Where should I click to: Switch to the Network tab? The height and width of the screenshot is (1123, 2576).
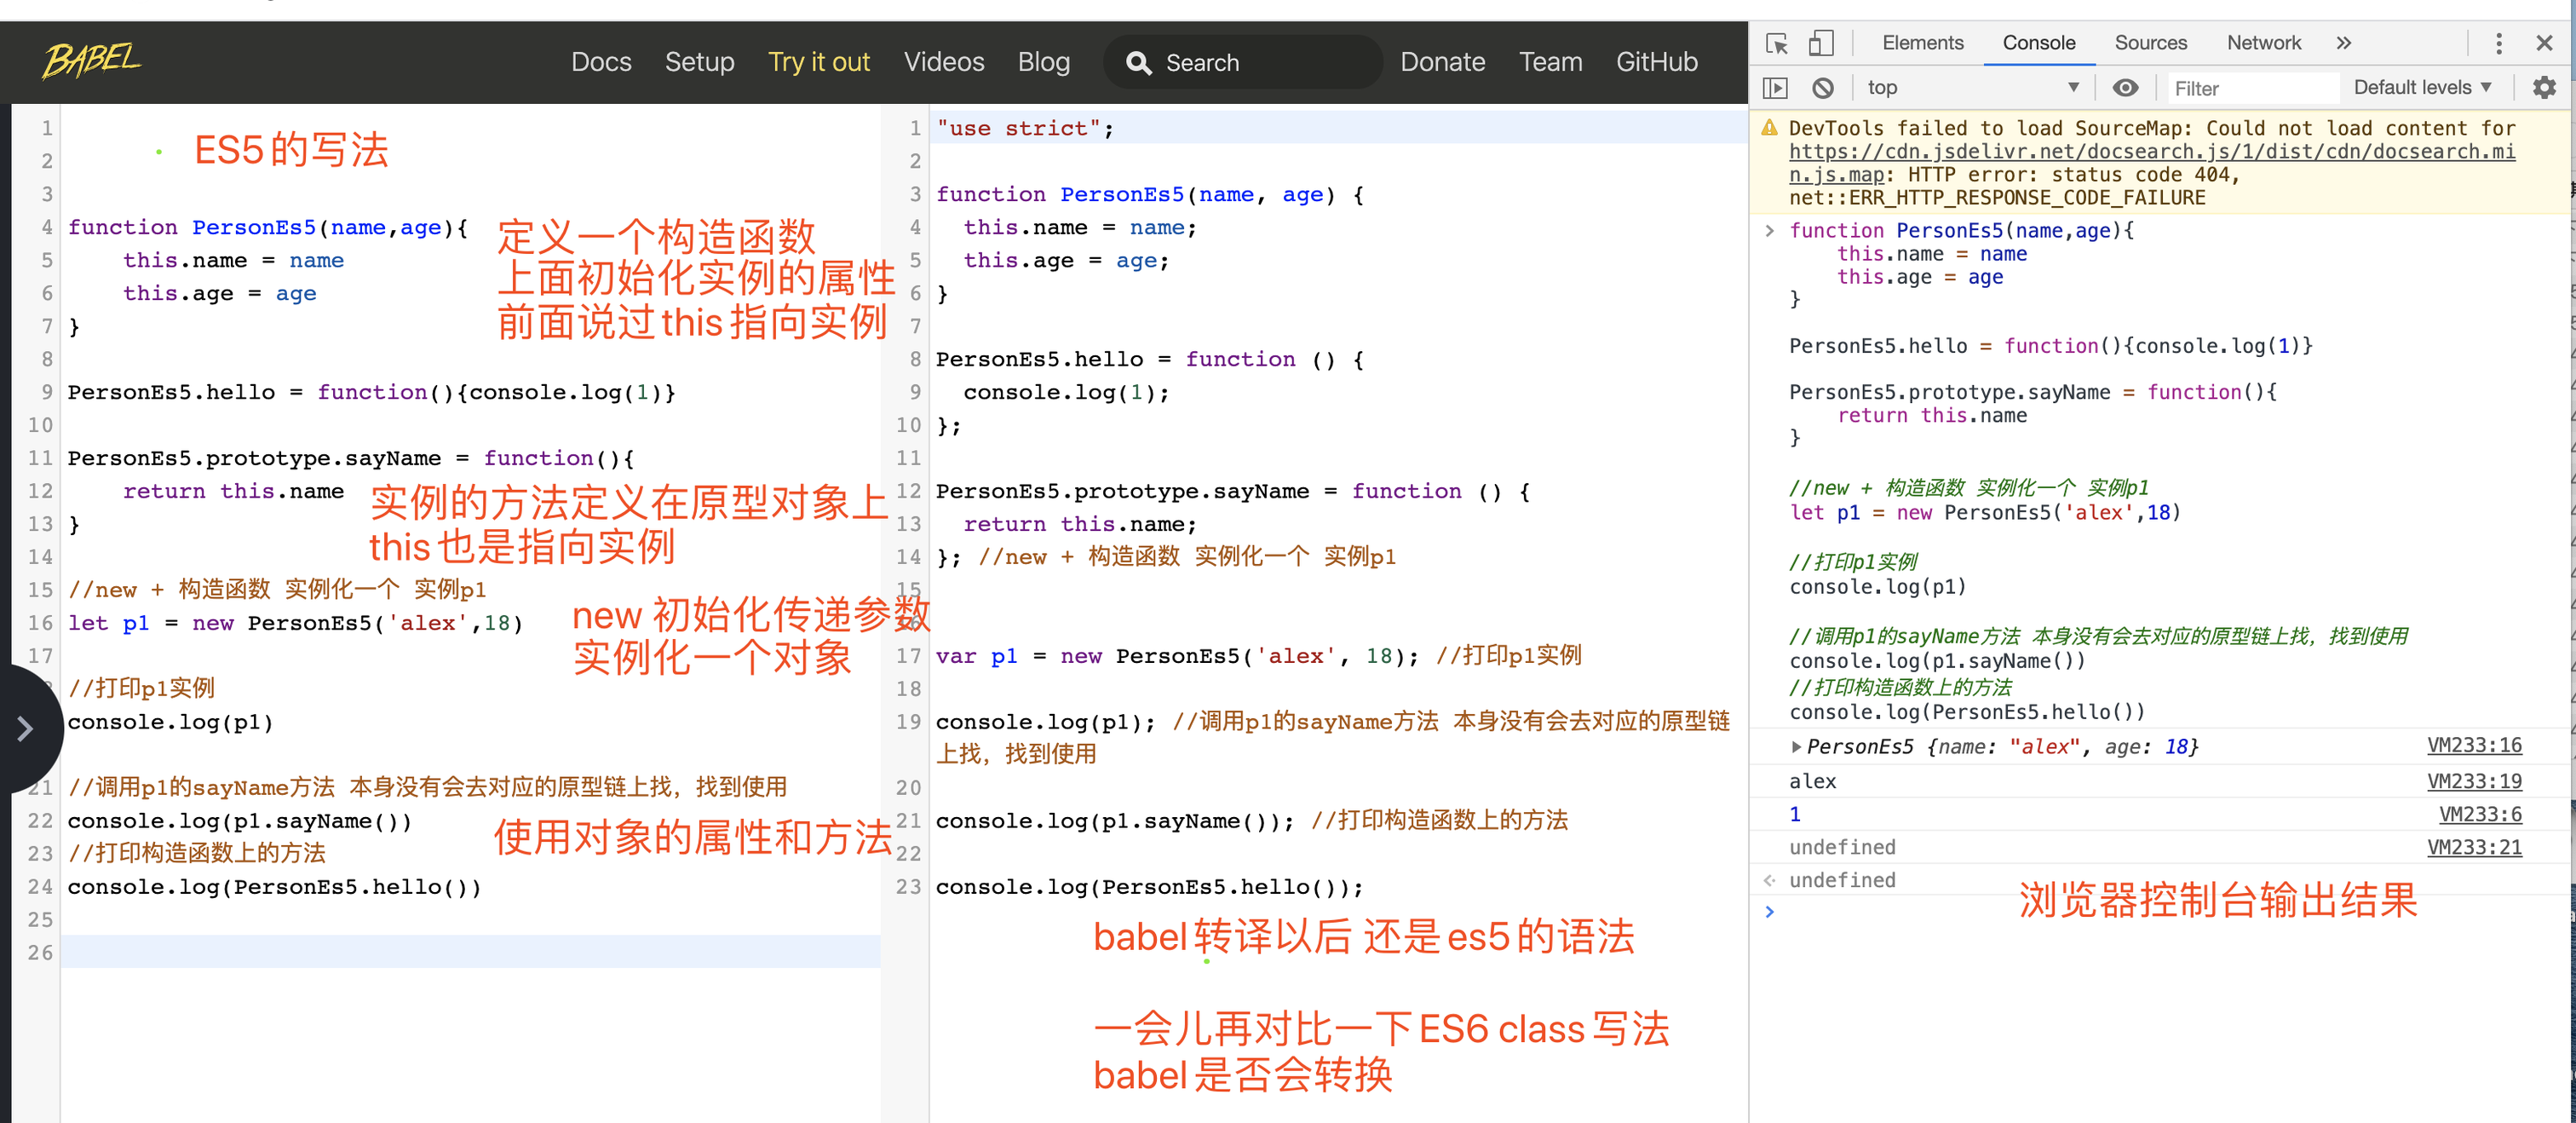2263,43
